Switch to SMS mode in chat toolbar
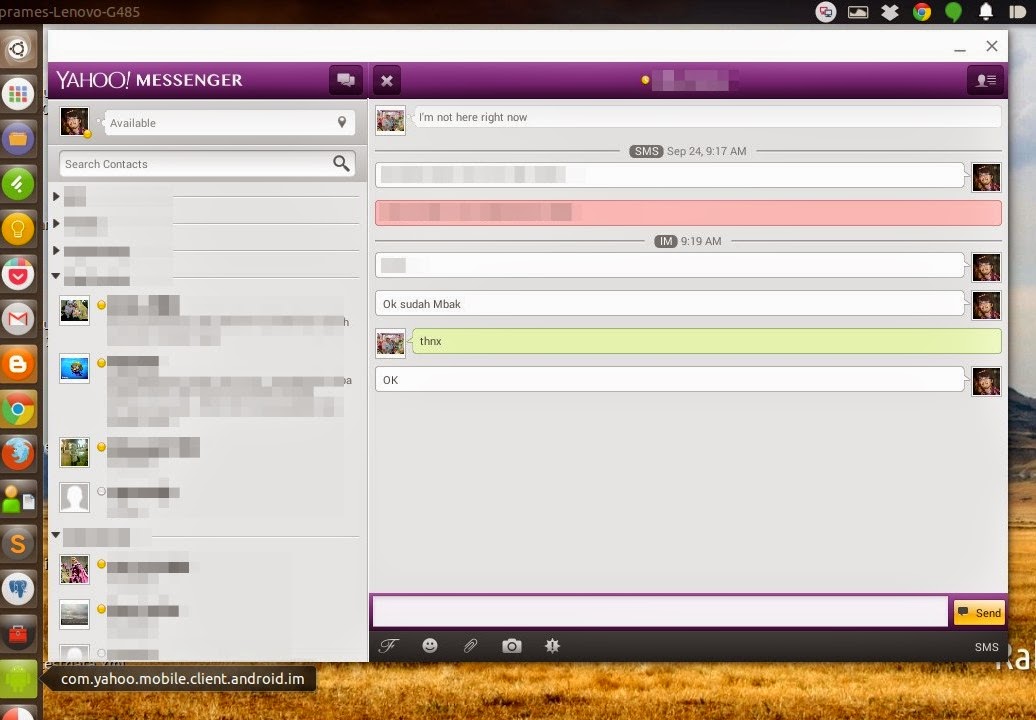 (986, 647)
